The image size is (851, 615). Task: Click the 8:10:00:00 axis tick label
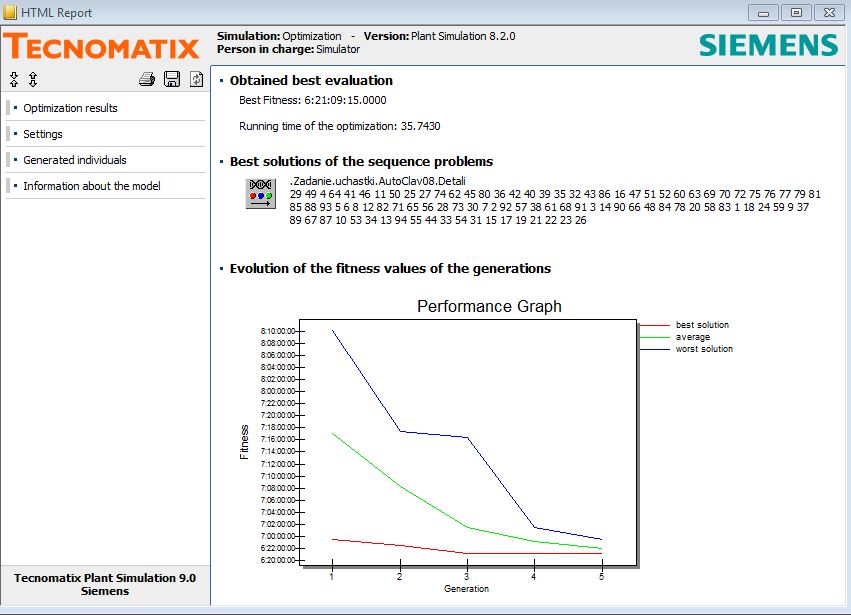(x=278, y=331)
